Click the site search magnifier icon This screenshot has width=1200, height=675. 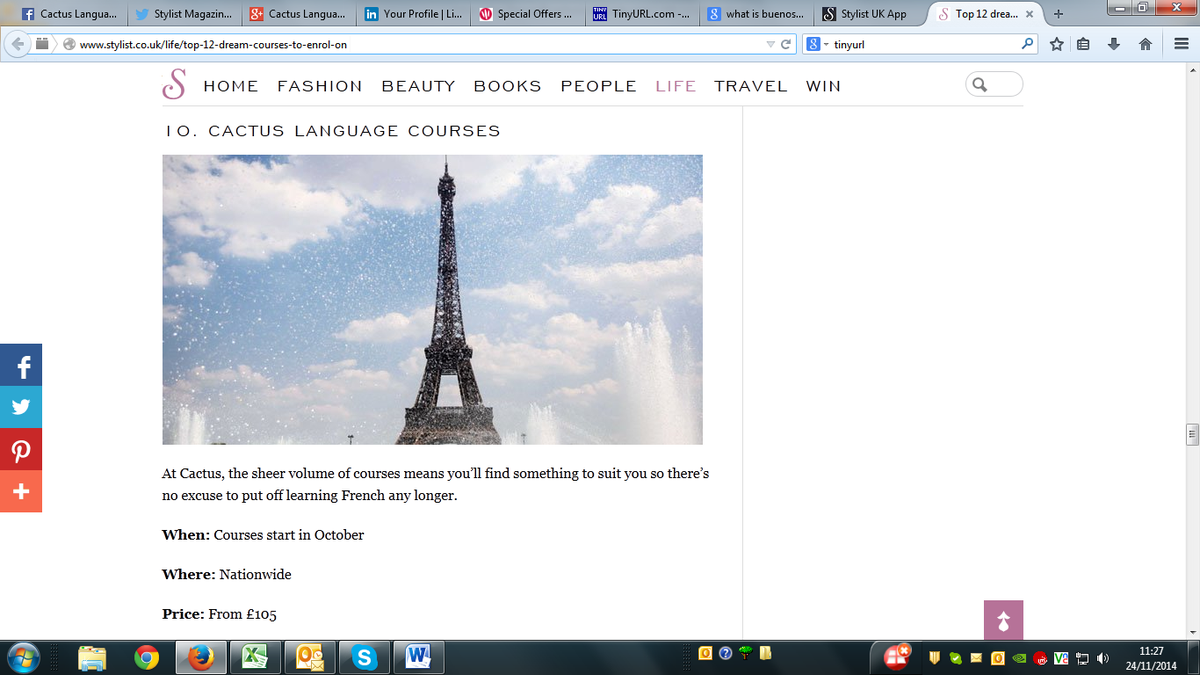pos(979,85)
